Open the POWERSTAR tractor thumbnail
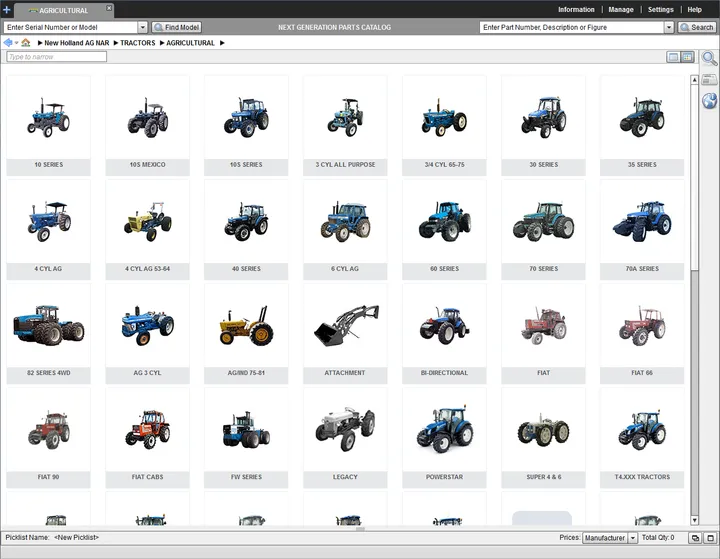This screenshot has width=720, height=559. click(444, 438)
